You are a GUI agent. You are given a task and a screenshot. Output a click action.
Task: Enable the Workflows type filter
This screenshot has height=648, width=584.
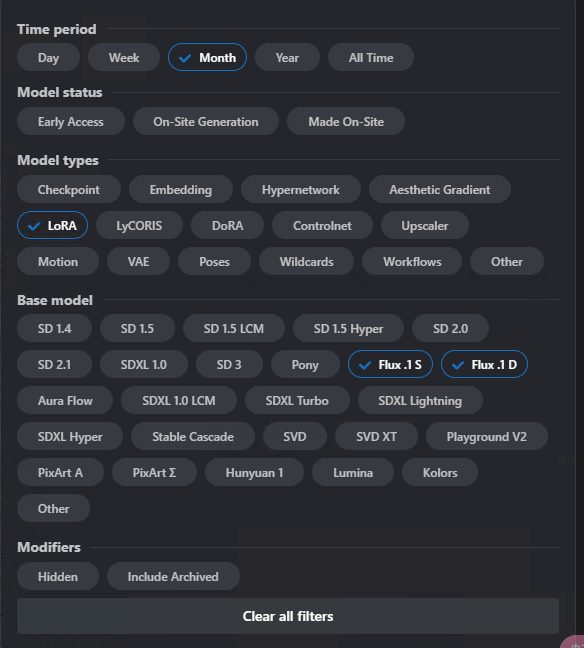point(412,261)
